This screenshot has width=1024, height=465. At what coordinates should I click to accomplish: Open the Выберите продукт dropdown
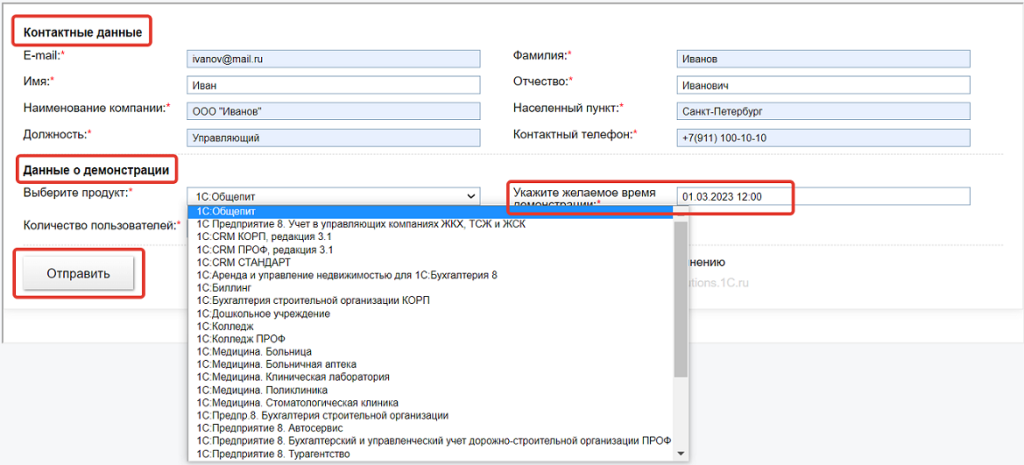(x=333, y=197)
